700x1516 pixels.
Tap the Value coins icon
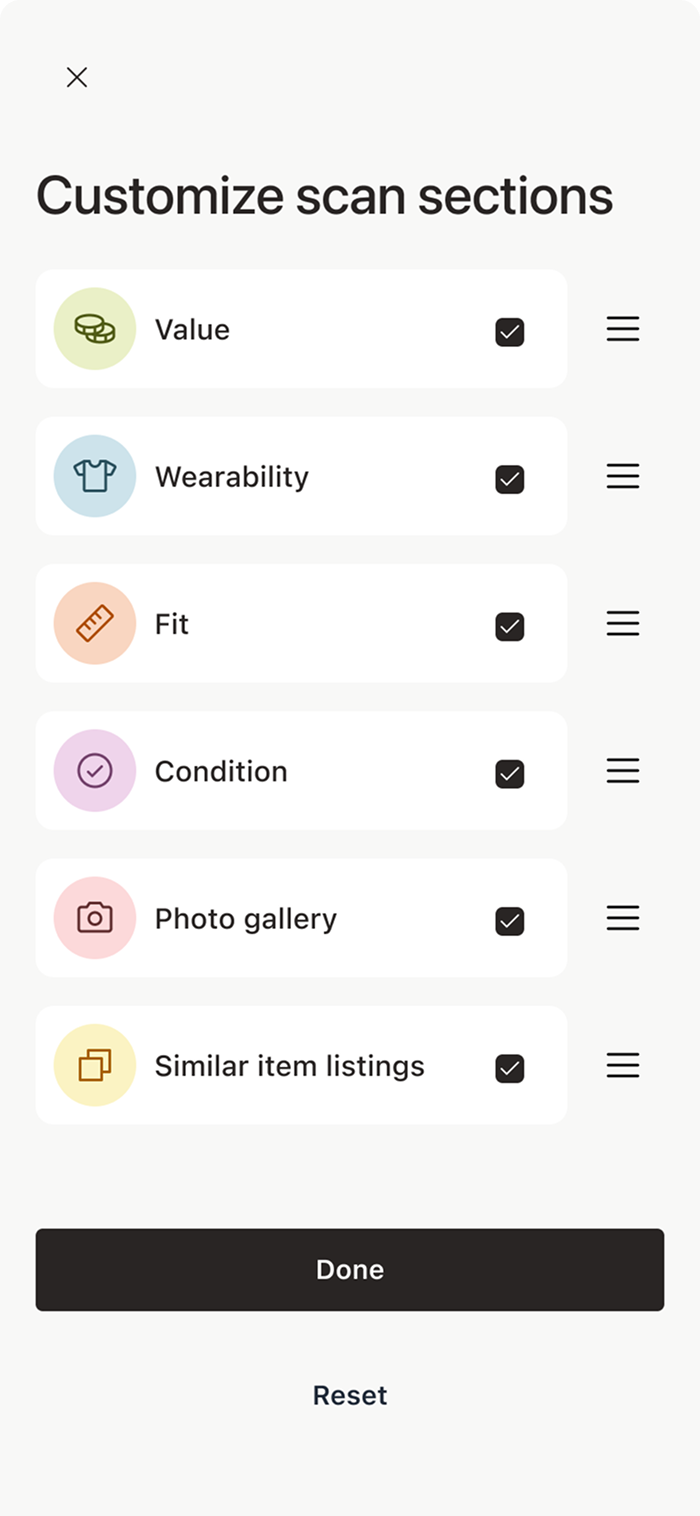pos(95,329)
